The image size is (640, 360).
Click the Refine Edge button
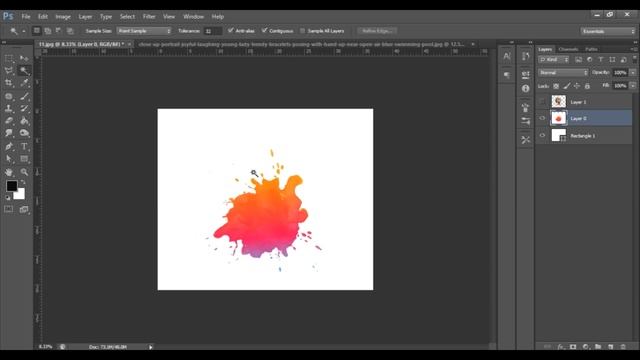pos(377,31)
